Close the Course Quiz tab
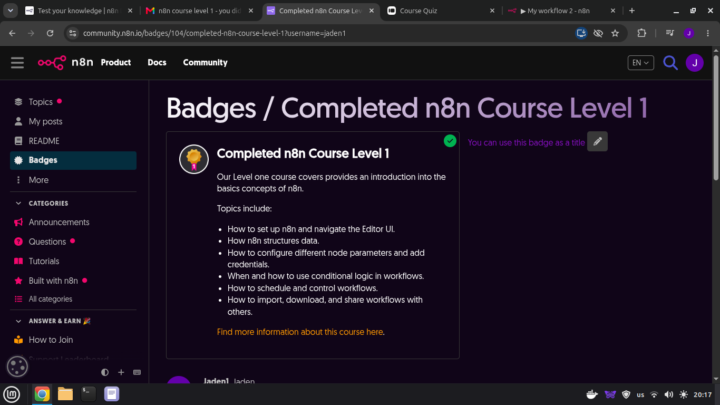Viewport: 720px width, 405px height. (492, 11)
